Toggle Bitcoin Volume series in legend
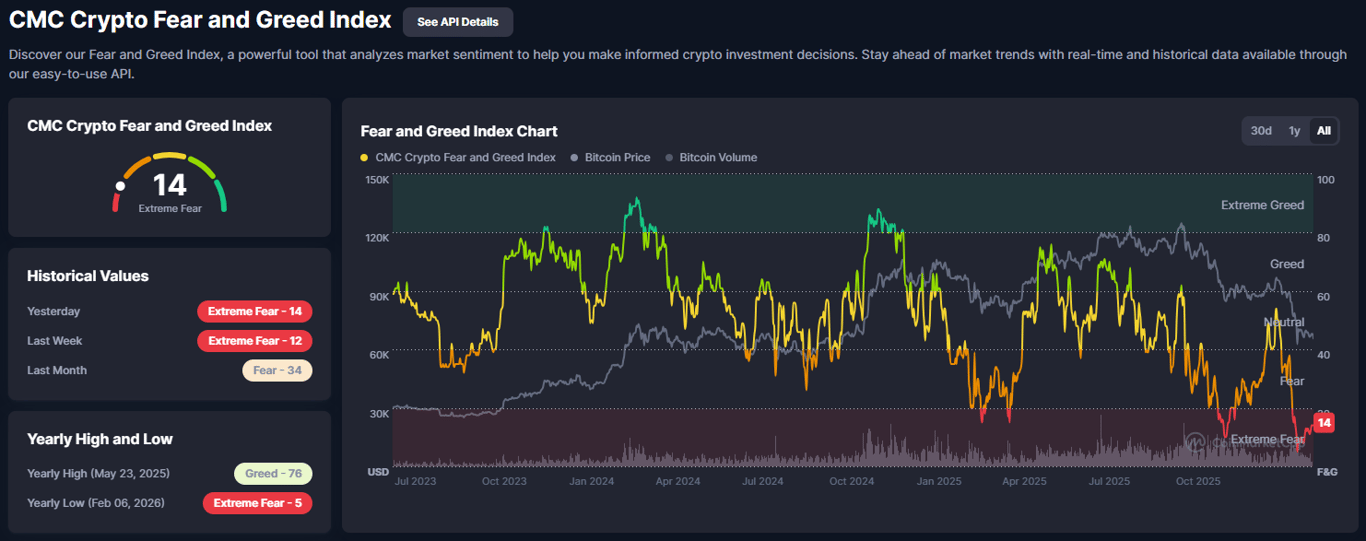1366x541 pixels. coord(711,157)
